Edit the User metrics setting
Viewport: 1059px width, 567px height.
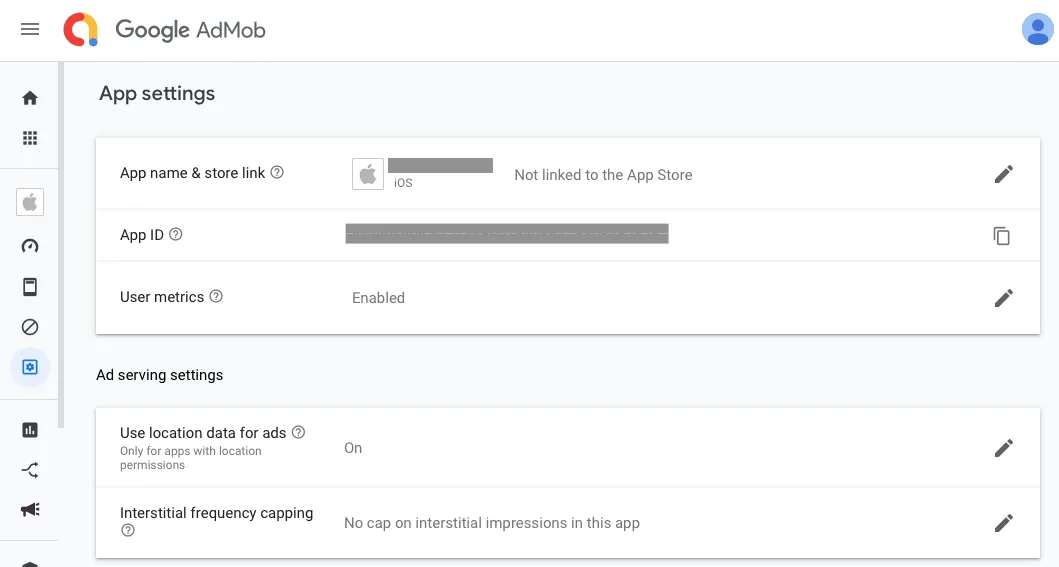[1004, 298]
